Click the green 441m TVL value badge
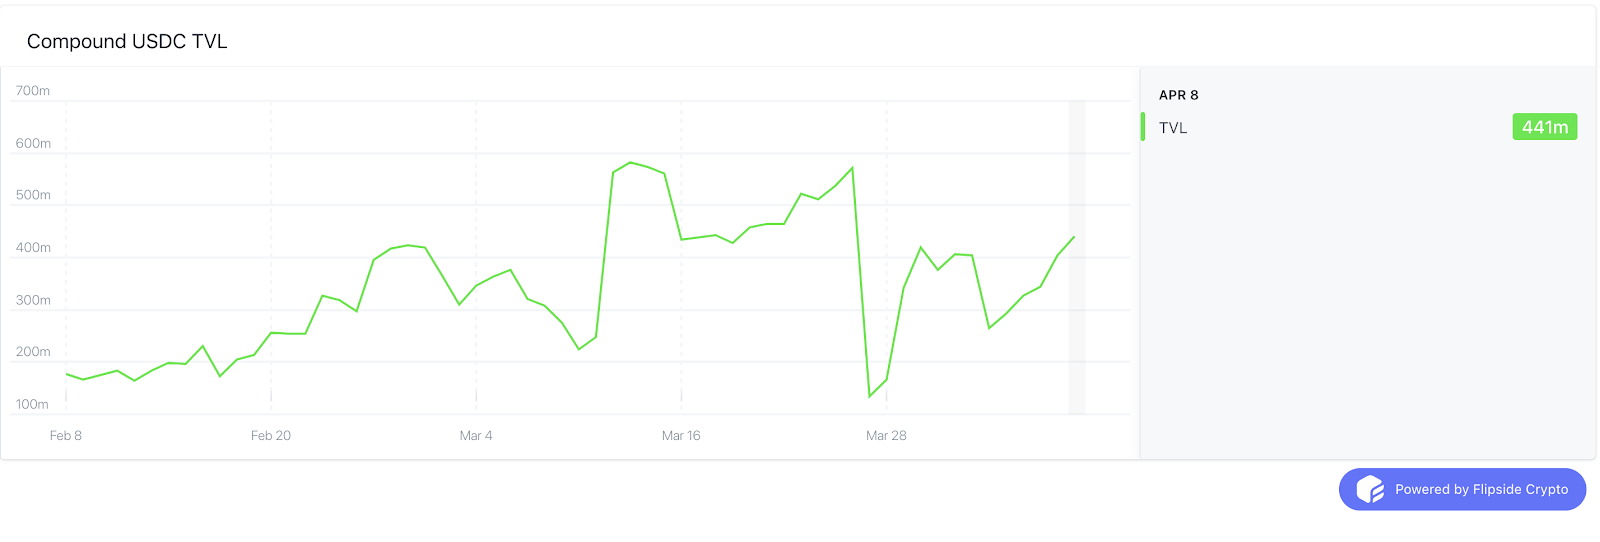 click(x=1545, y=127)
